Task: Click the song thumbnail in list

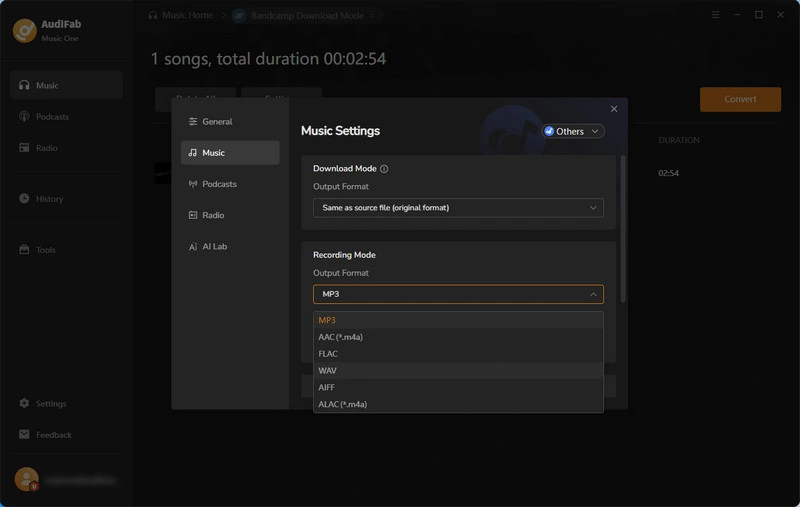Action: (163, 173)
